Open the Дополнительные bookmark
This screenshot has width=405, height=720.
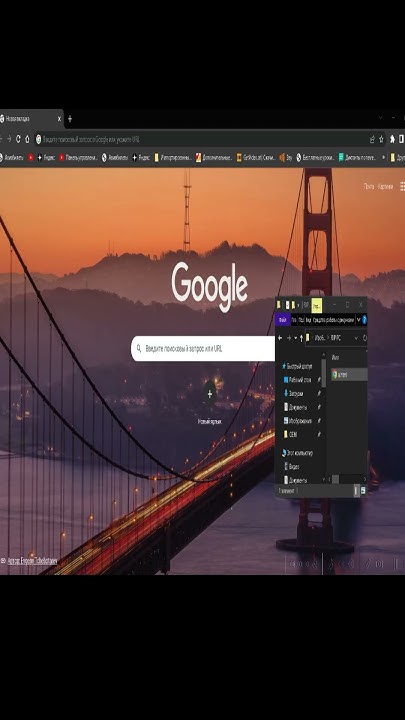pos(214,158)
